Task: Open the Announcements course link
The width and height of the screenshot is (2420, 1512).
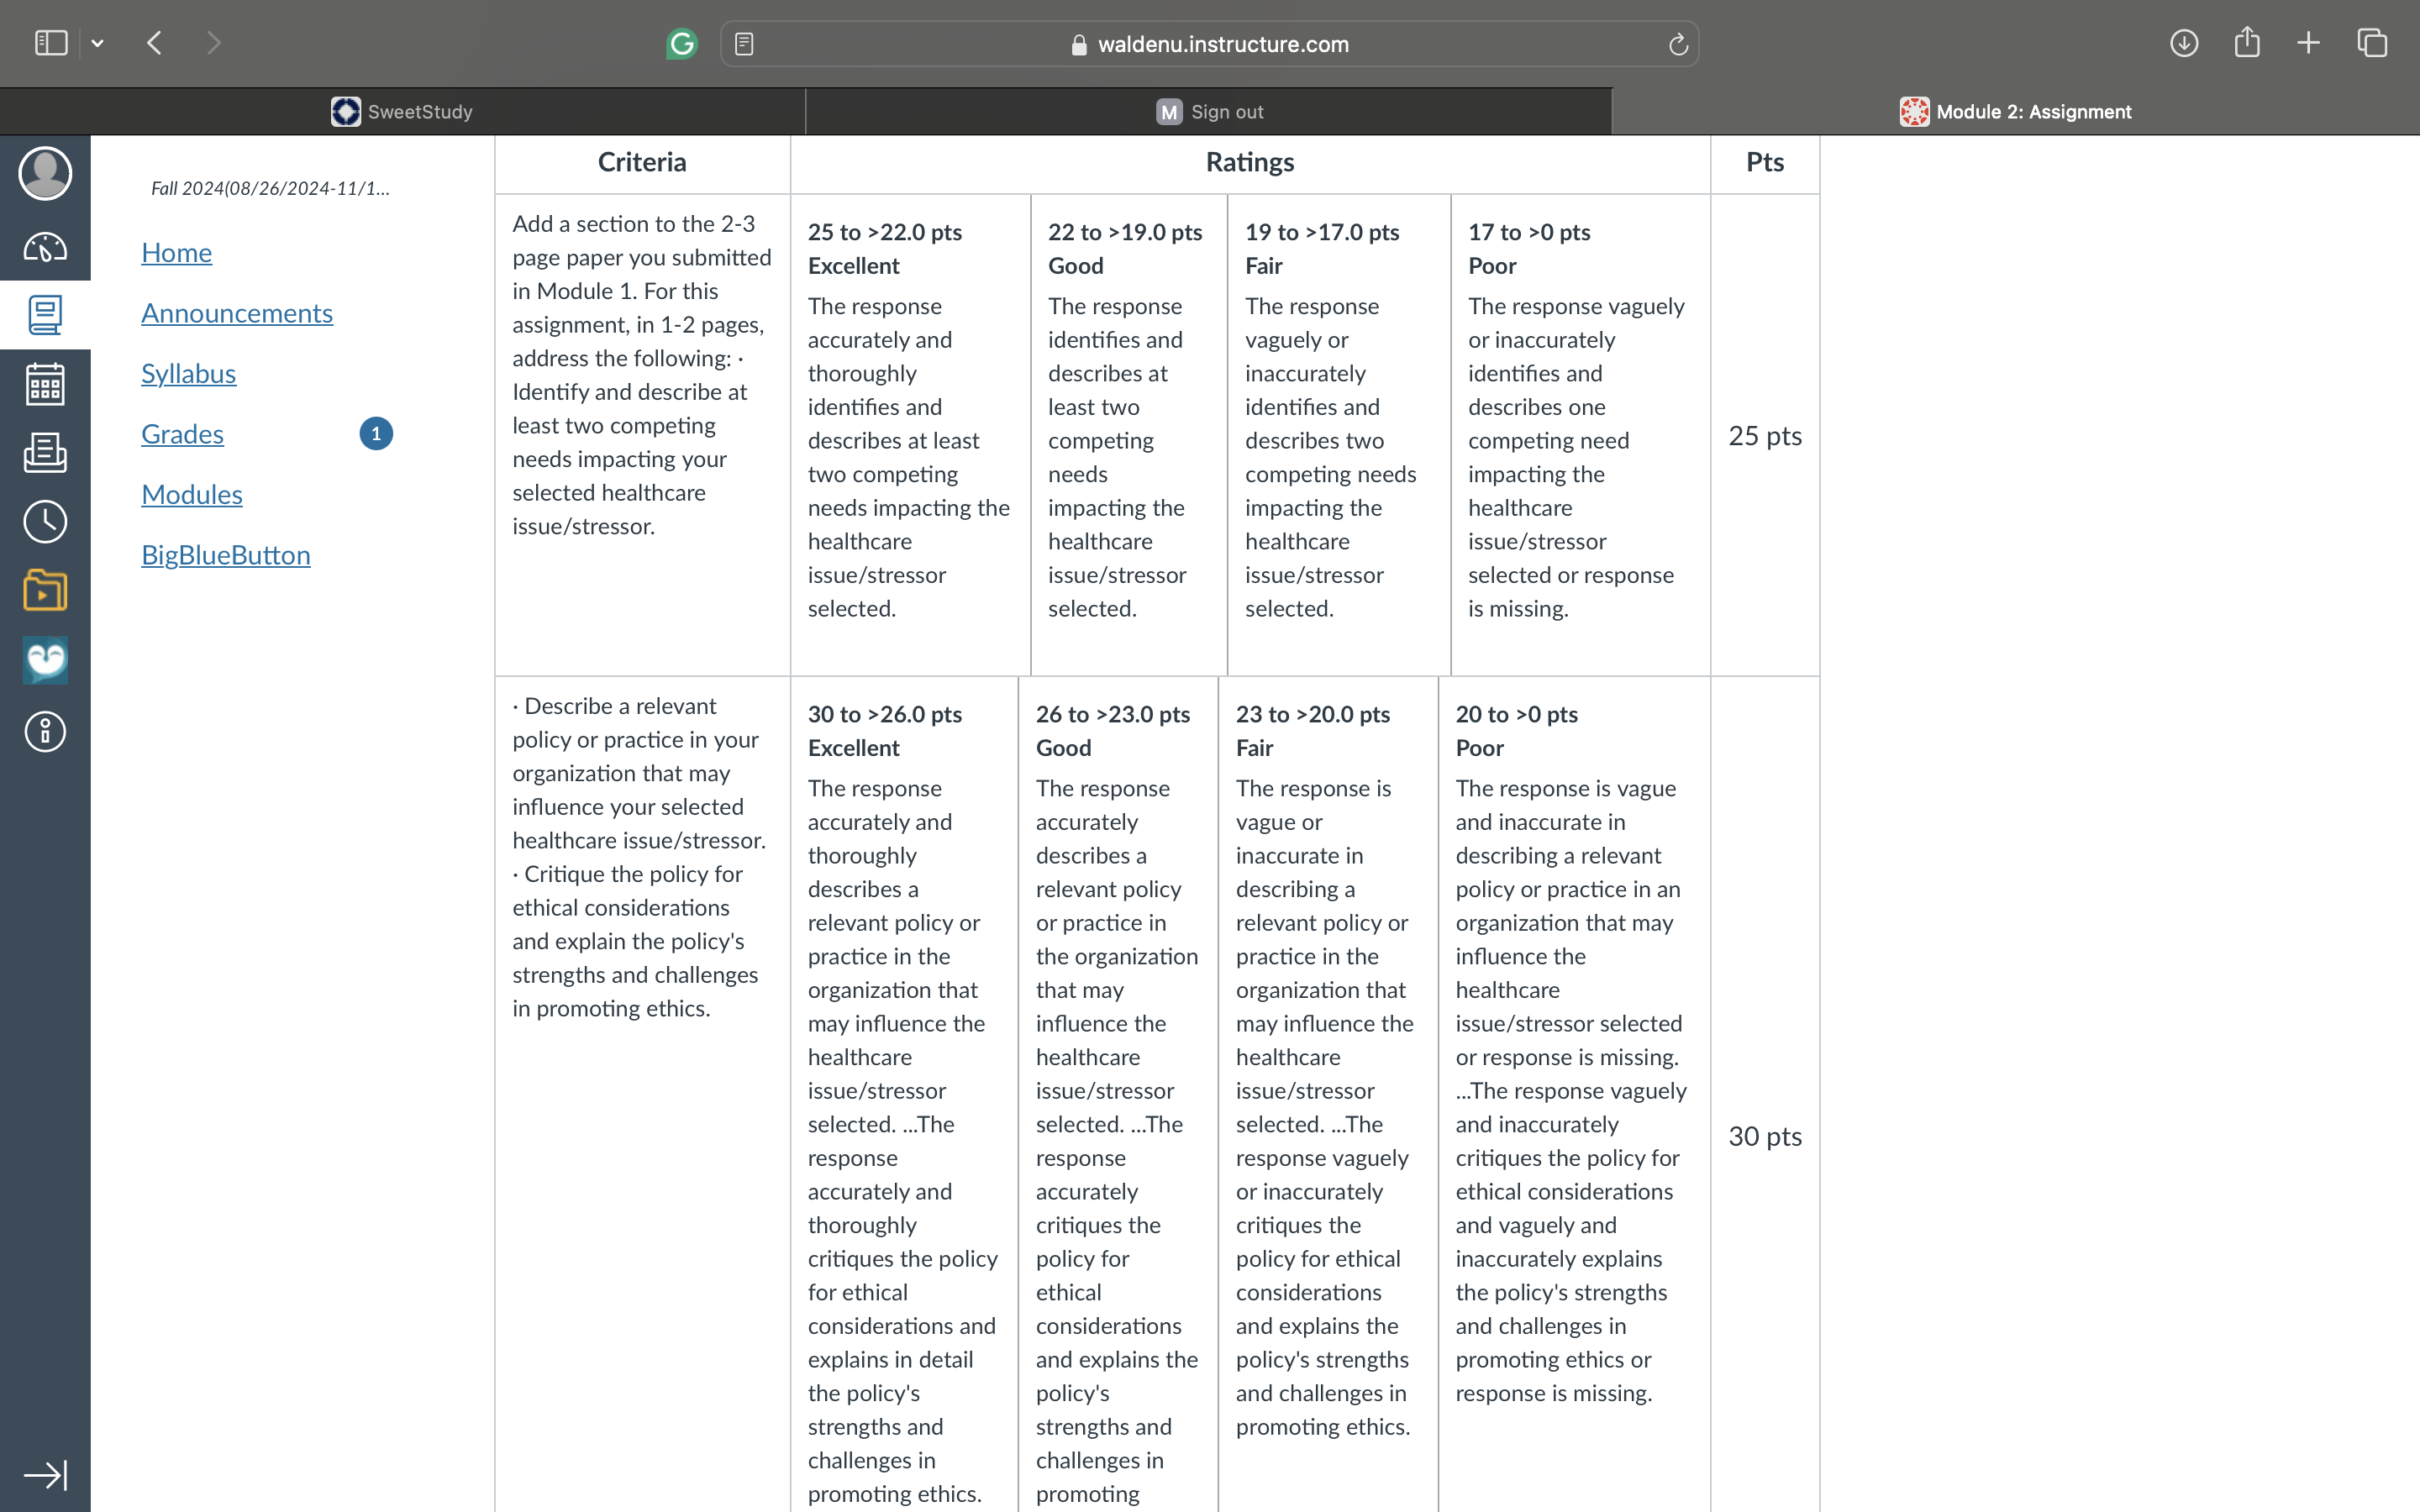Action: [x=237, y=313]
